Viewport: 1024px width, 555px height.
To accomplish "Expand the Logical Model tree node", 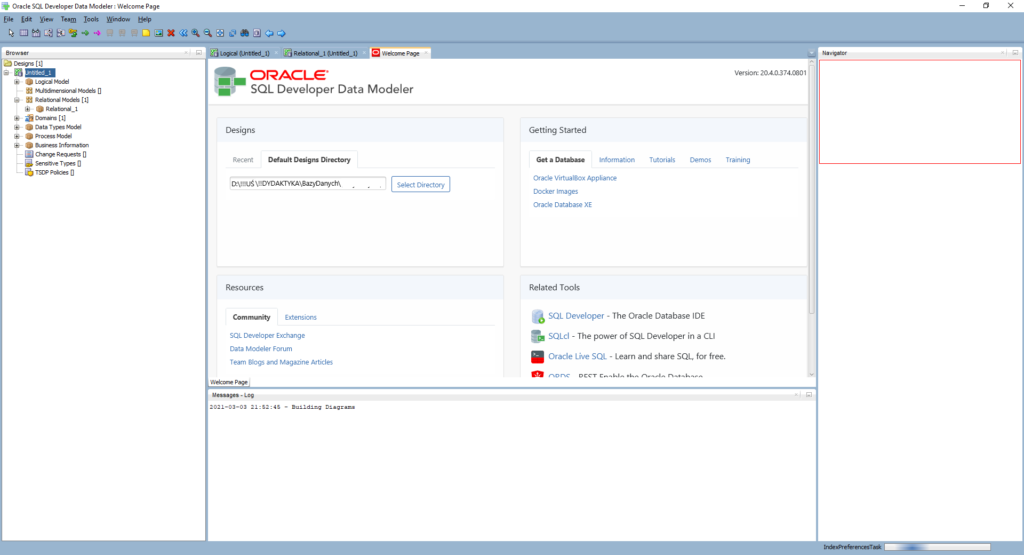I will 17,82.
